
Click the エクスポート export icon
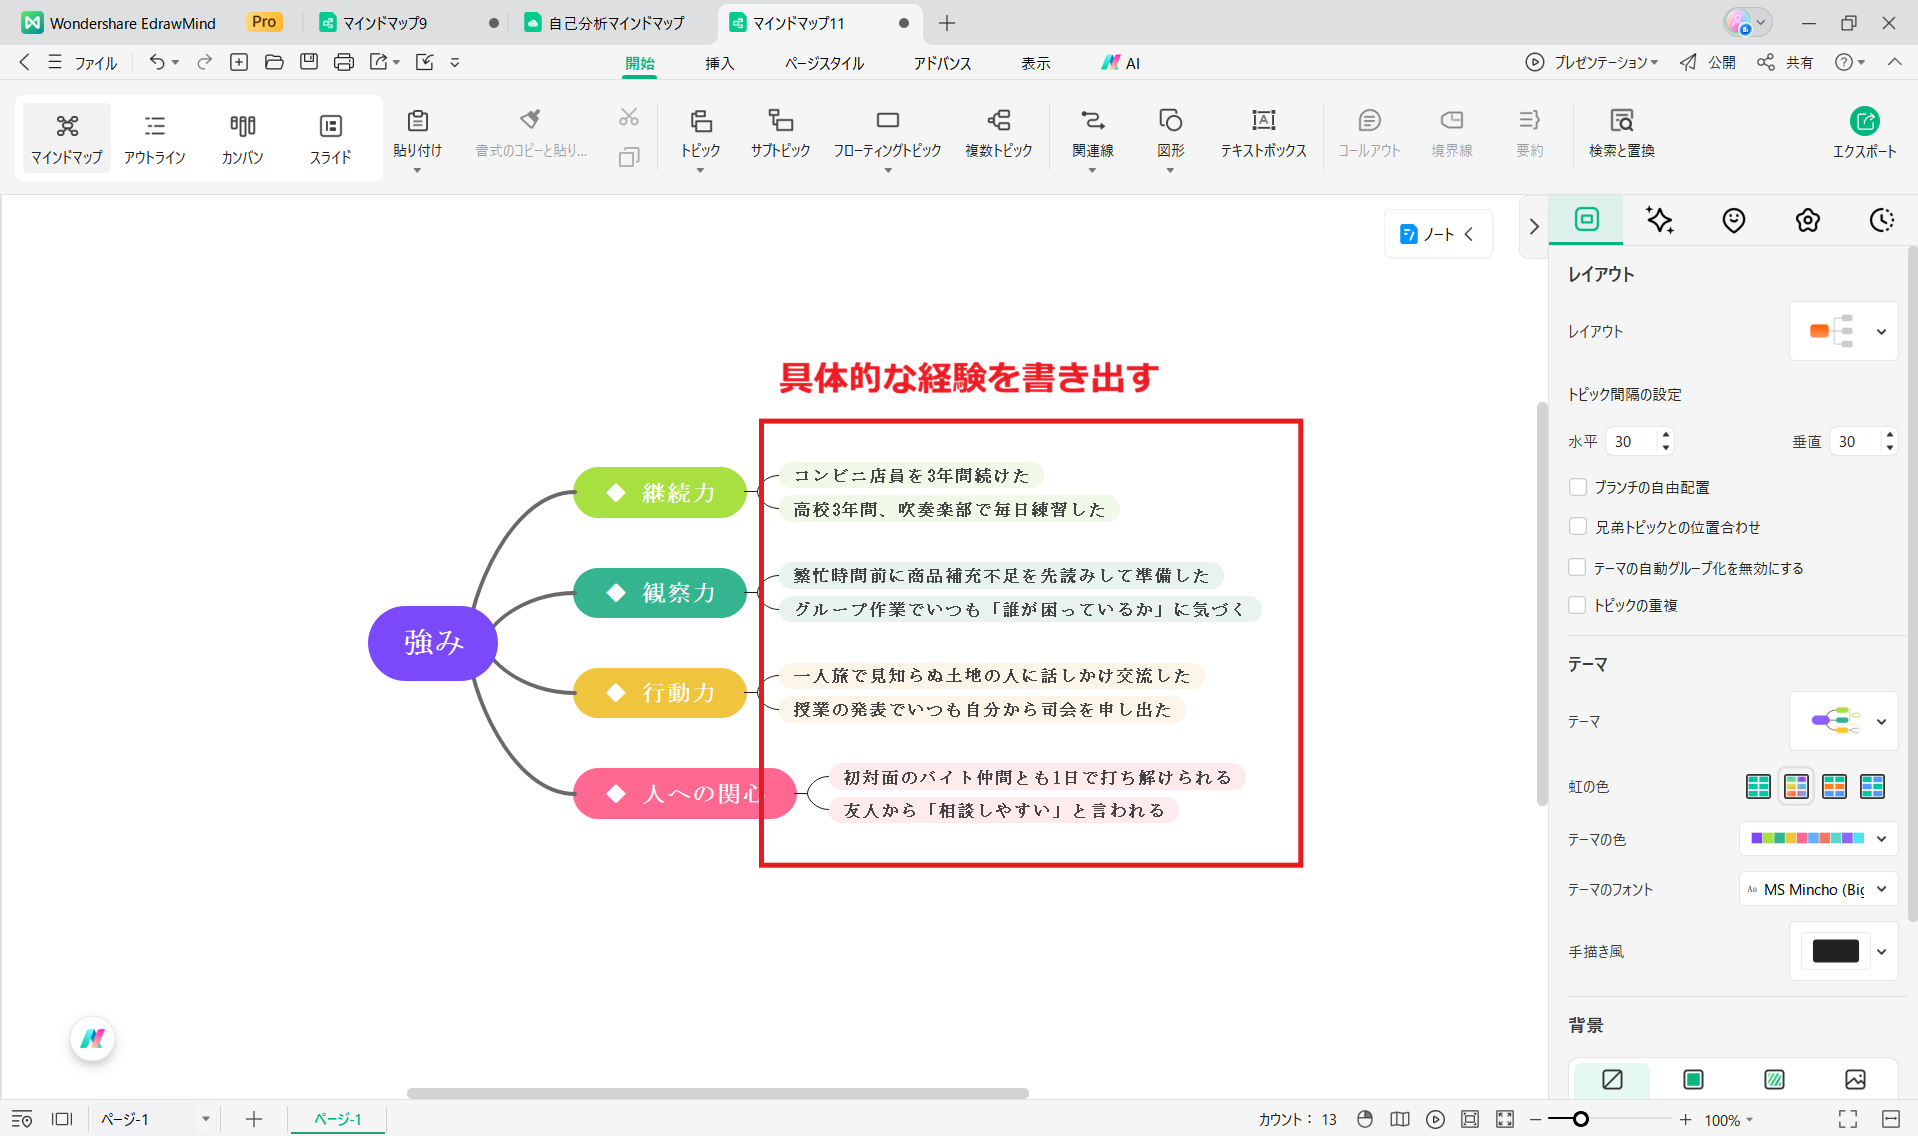(x=1864, y=121)
